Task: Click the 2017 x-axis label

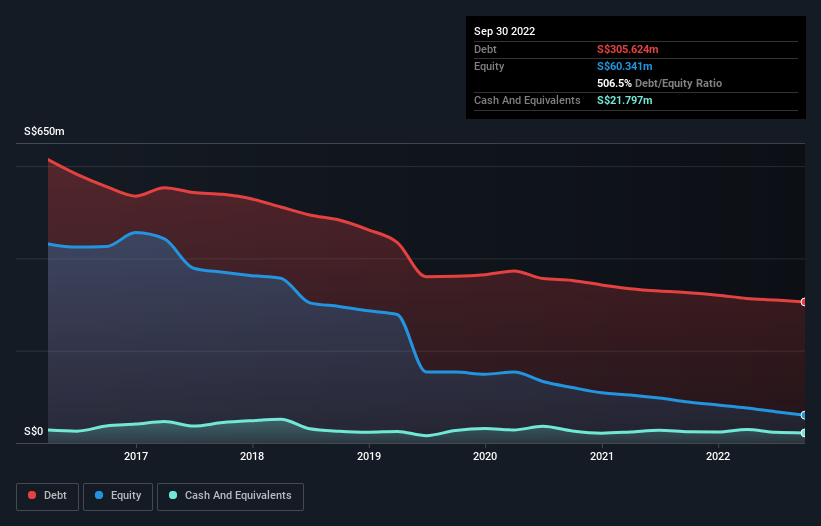Action: (x=136, y=456)
